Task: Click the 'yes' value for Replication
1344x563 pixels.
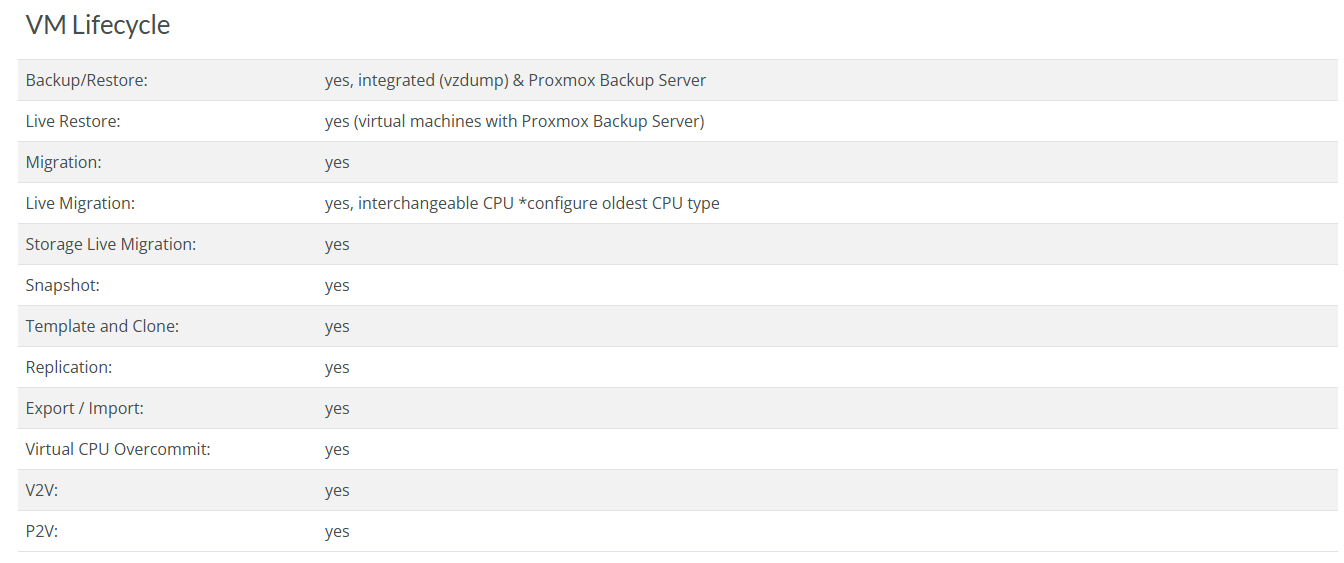Action: coord(337,367)
